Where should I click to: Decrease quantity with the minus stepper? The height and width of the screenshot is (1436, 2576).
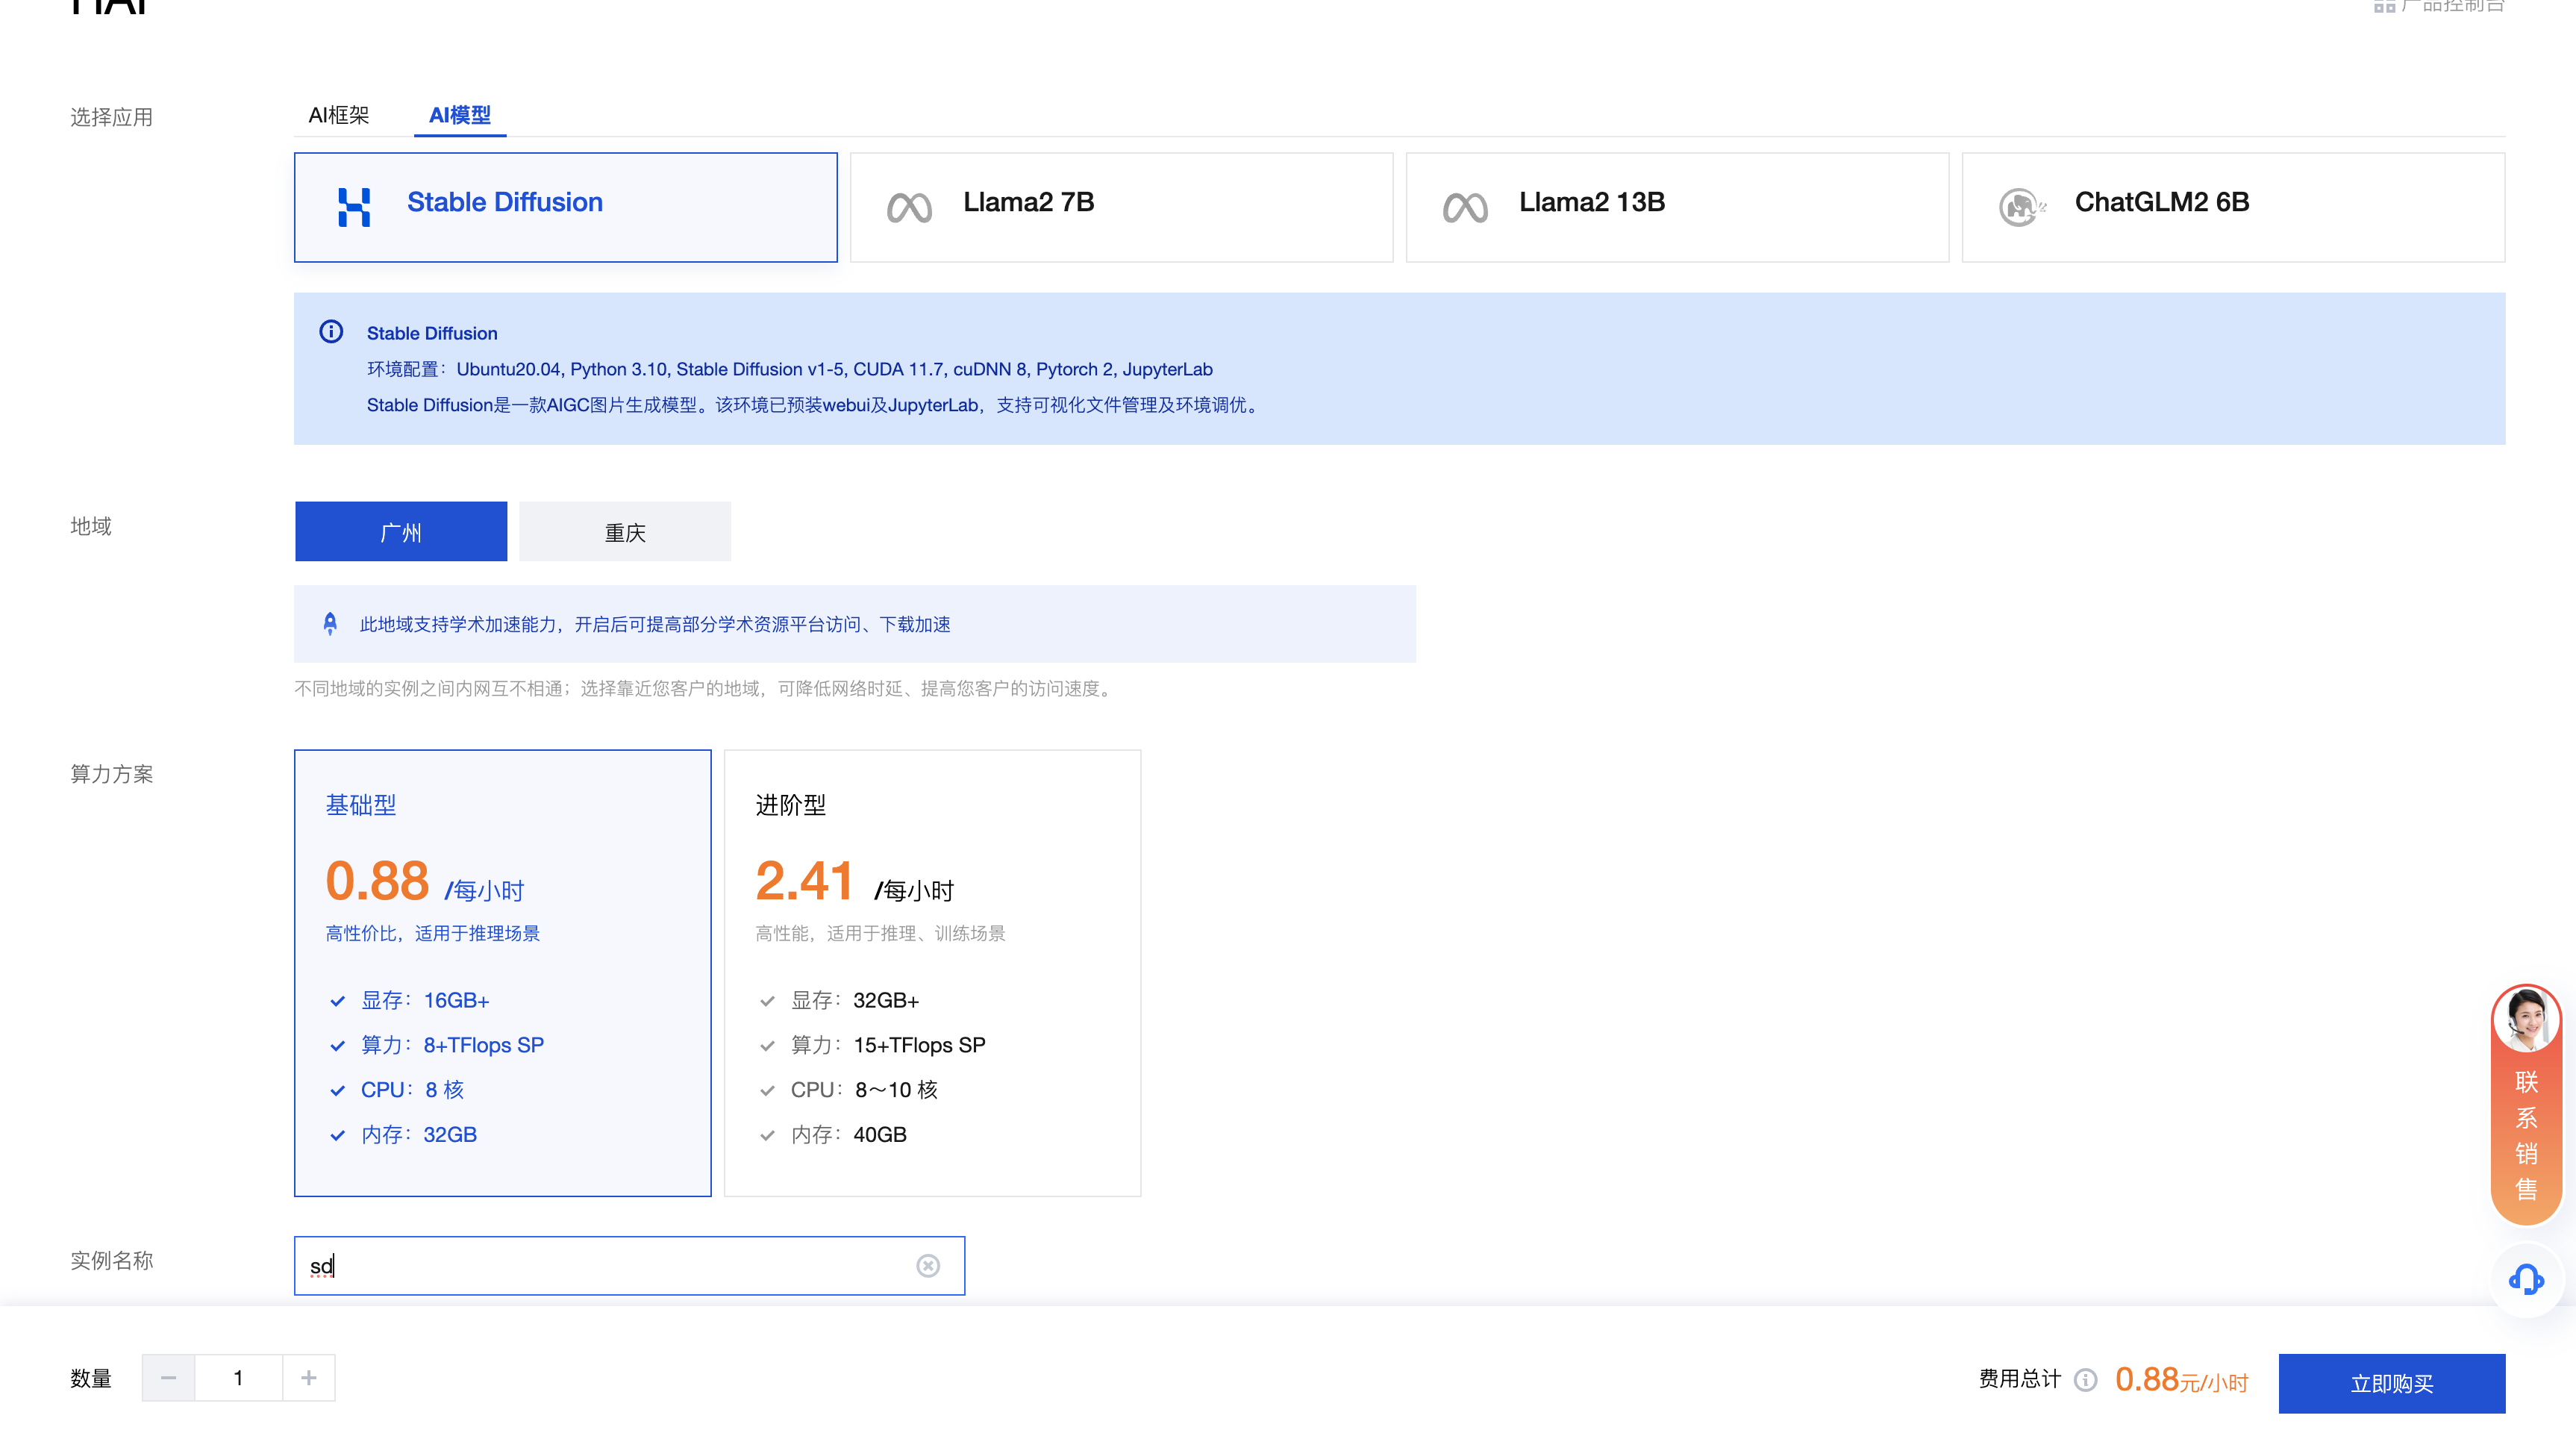point(168,1378)
